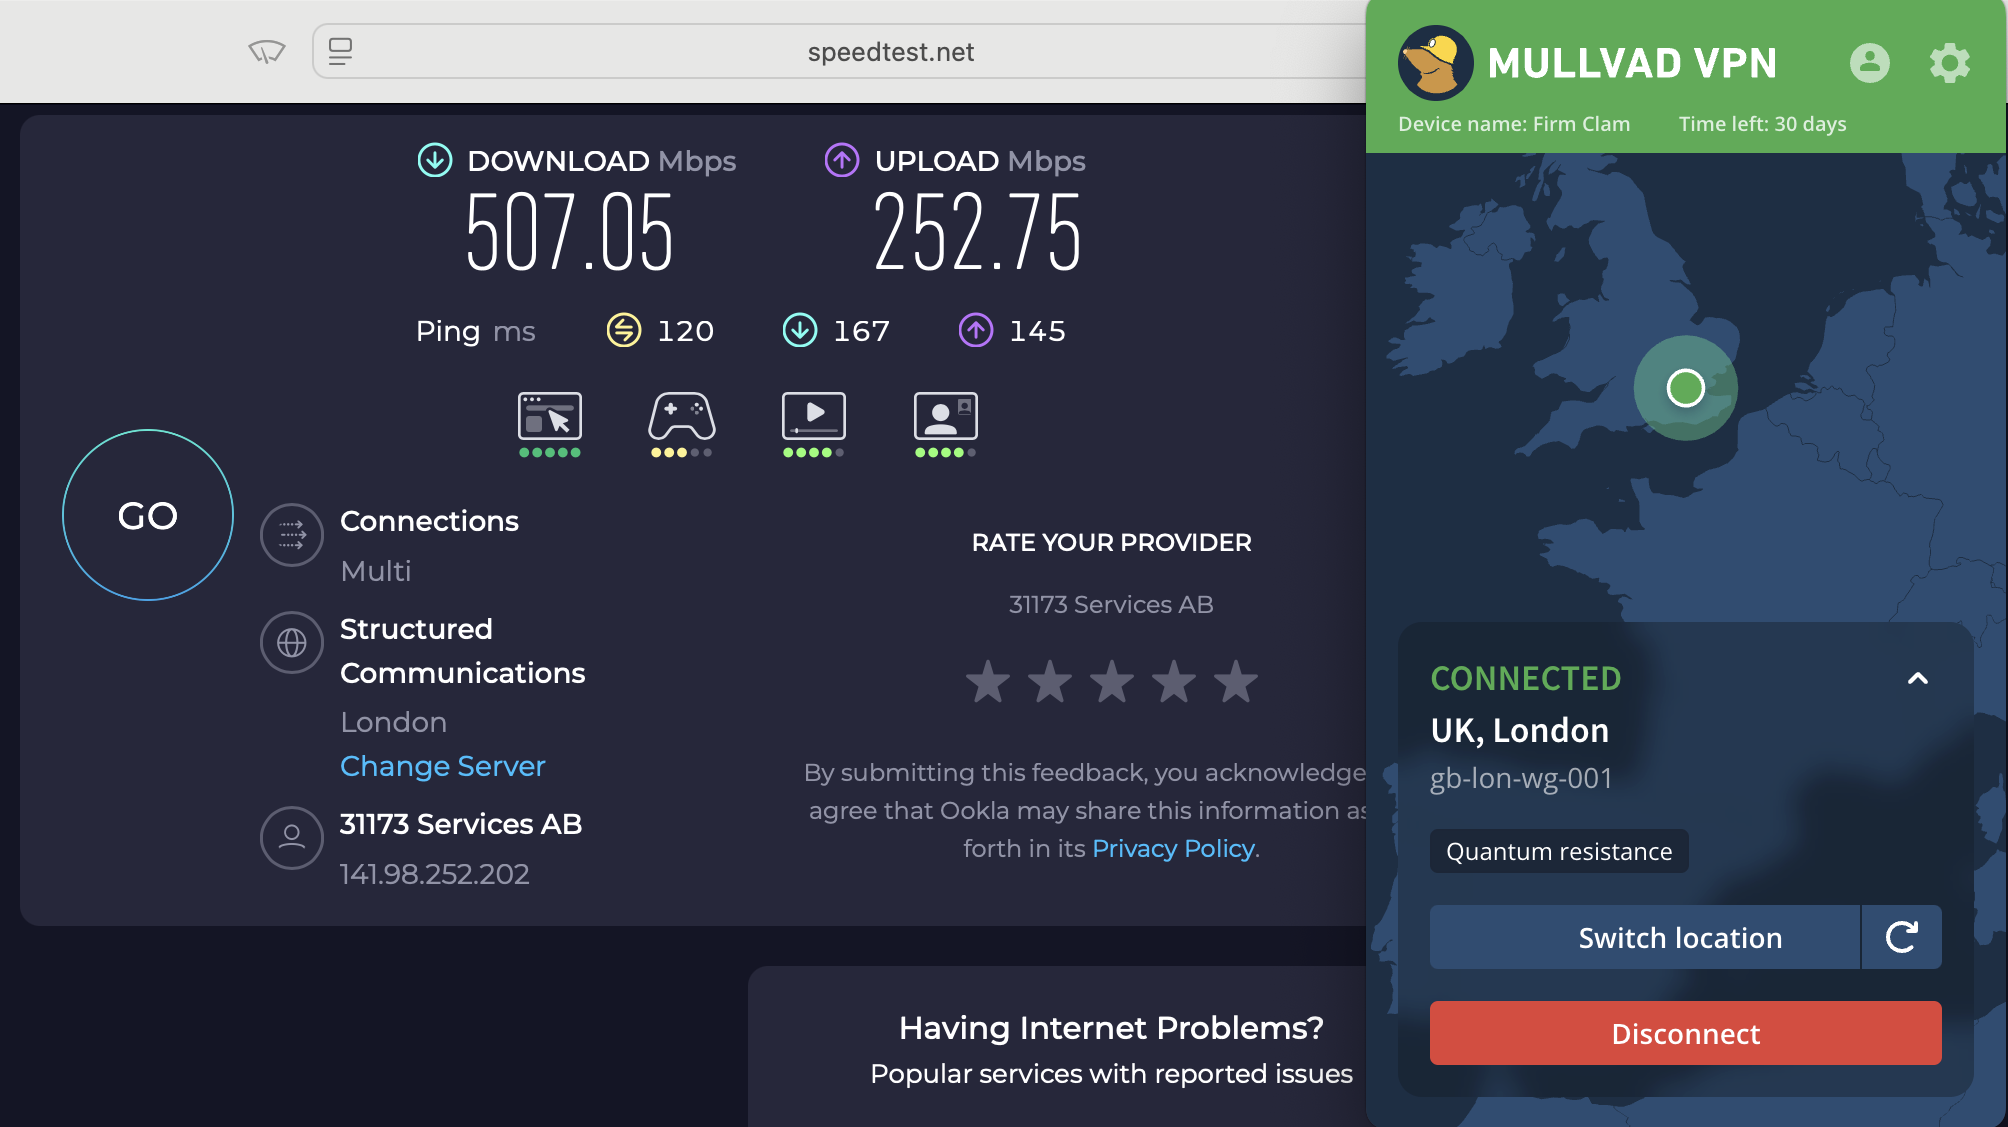This screenshot has width=2008, height=1127.
Task: Click the Having Internet Problems? heading
Action: (1111, 1028)
